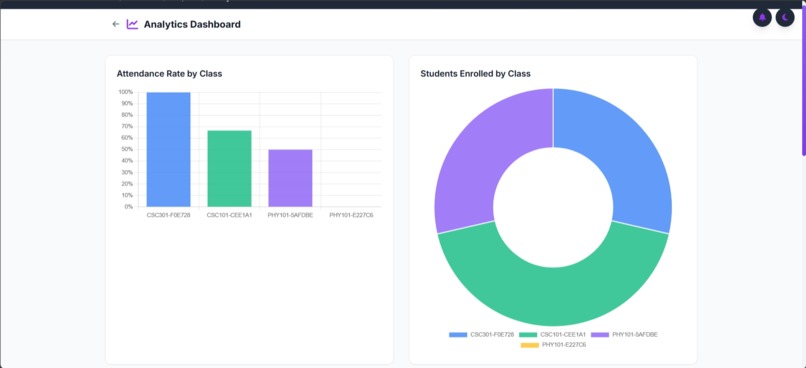The width and height of the screenshot is (806, 368).
Task: Click Attendance Rate by Class heading
Action: pos(169,73)
